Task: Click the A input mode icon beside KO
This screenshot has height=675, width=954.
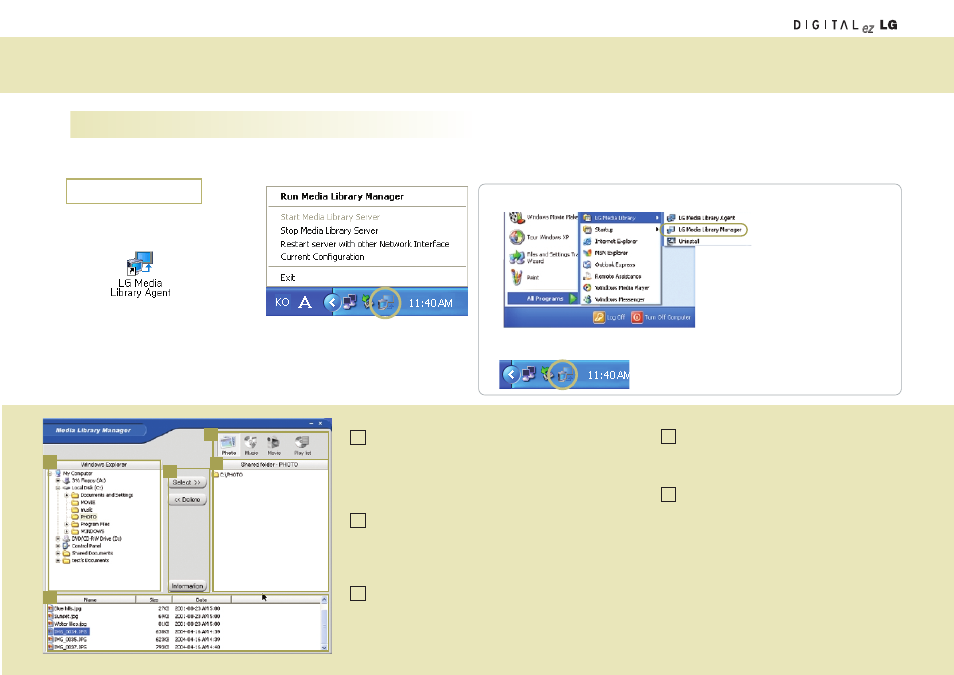Action: pos(305,302)
